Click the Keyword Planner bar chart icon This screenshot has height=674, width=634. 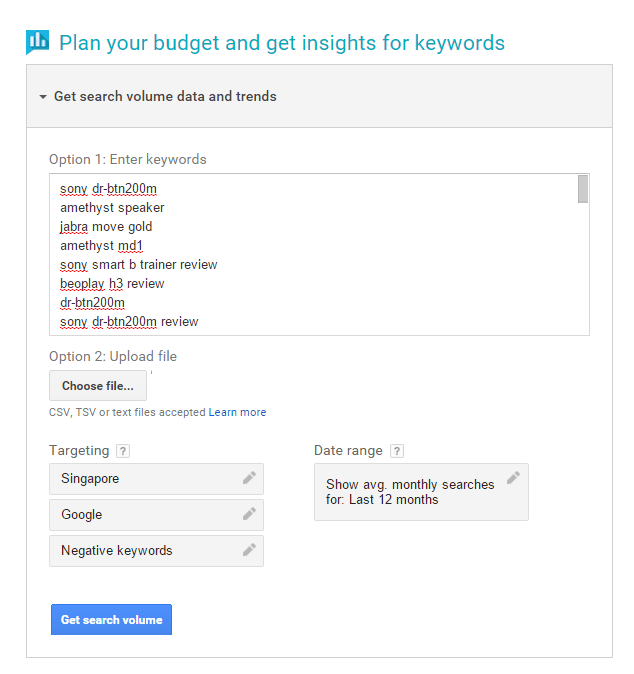[37, 42]
